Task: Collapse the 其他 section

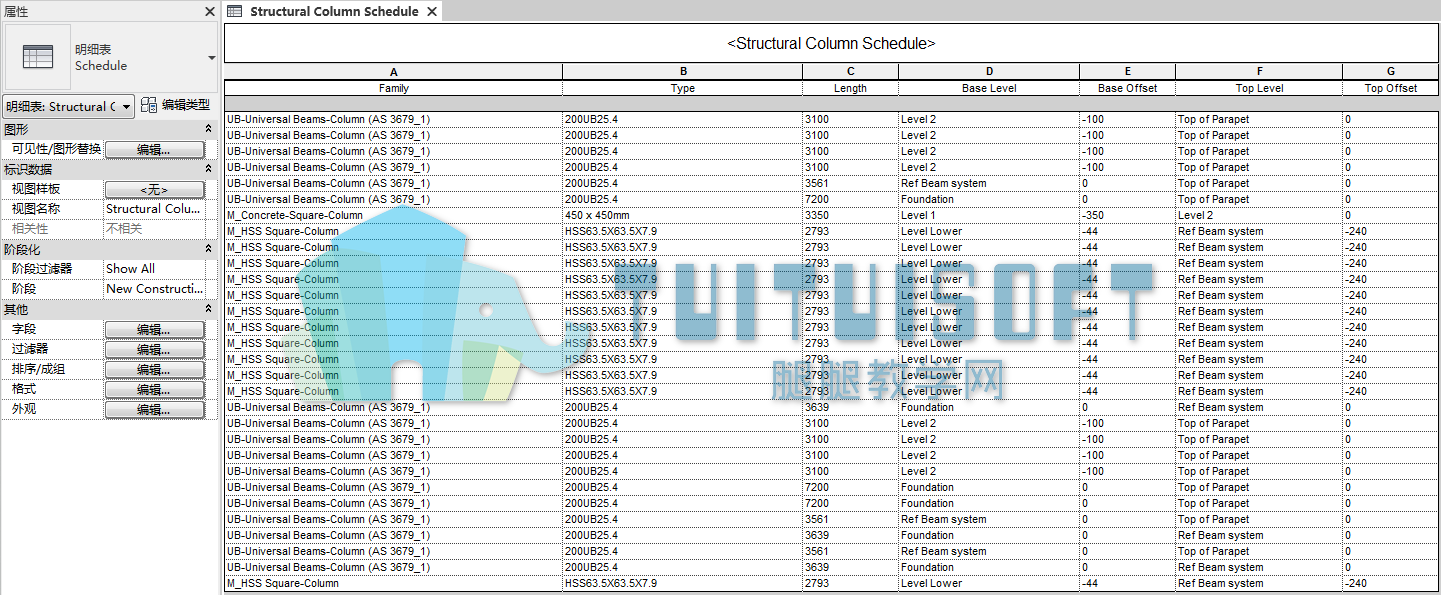Action: 208,309
